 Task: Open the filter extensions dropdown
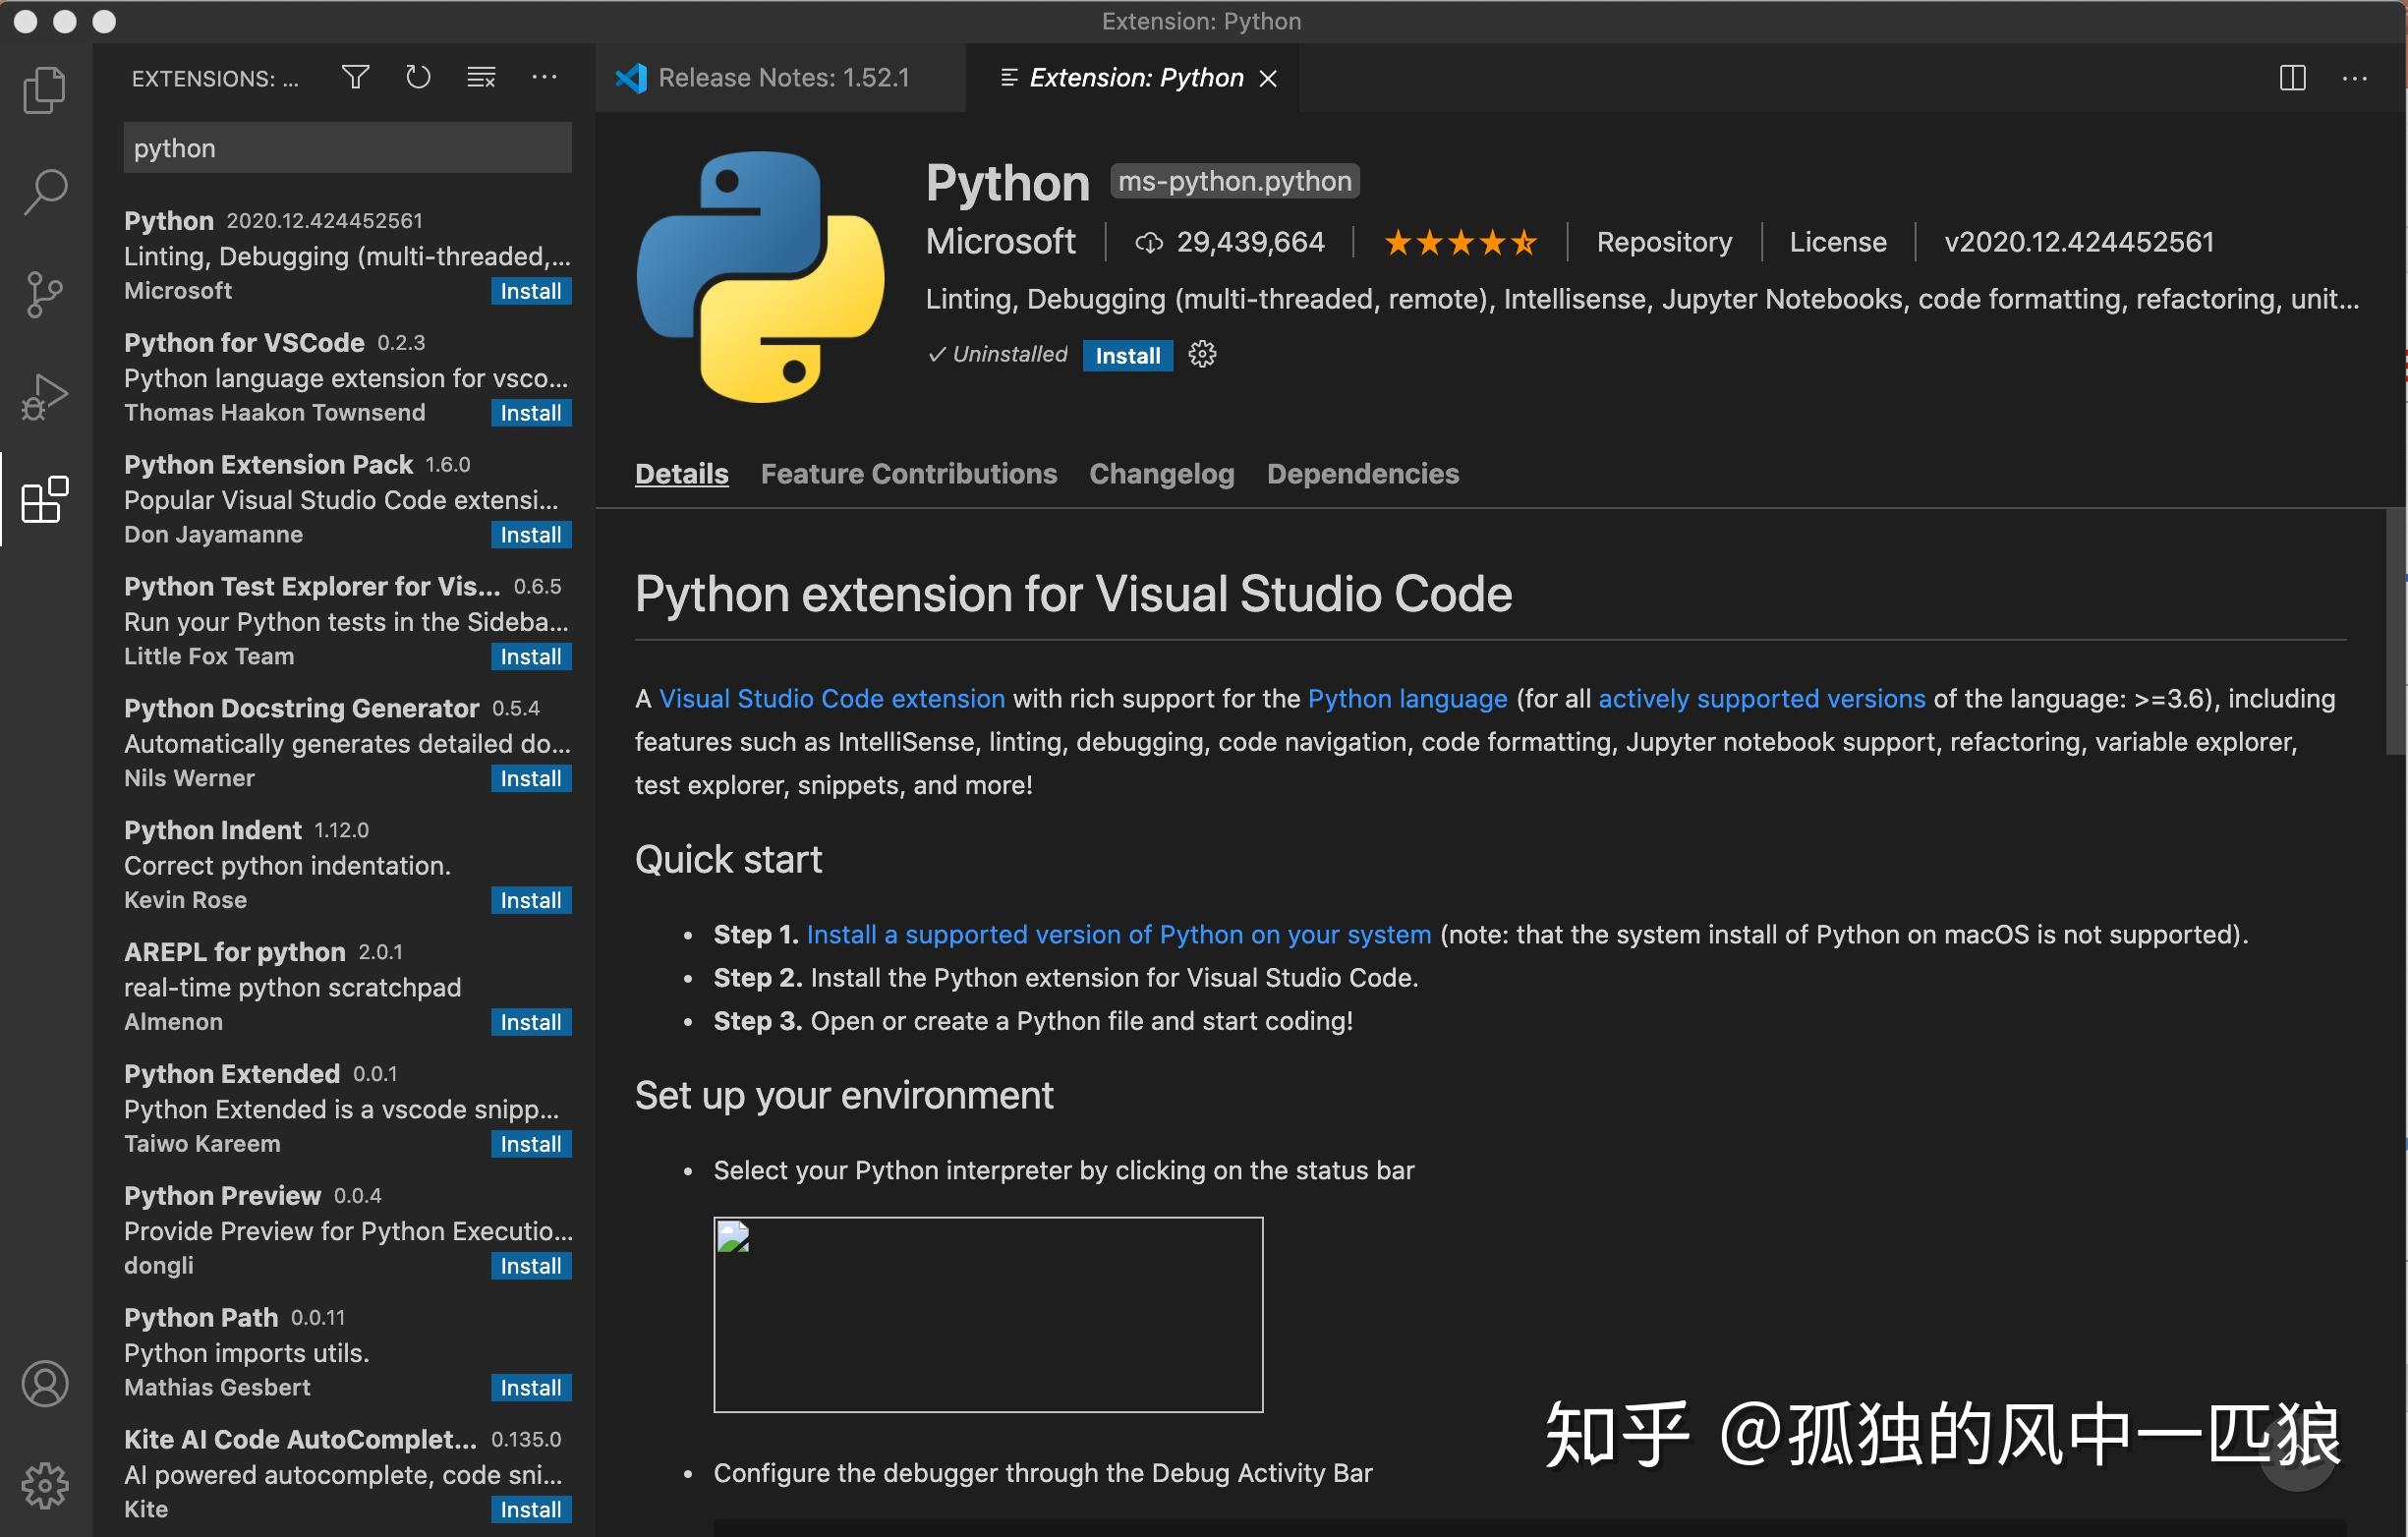pyautogui.click(x=355, y=77)
